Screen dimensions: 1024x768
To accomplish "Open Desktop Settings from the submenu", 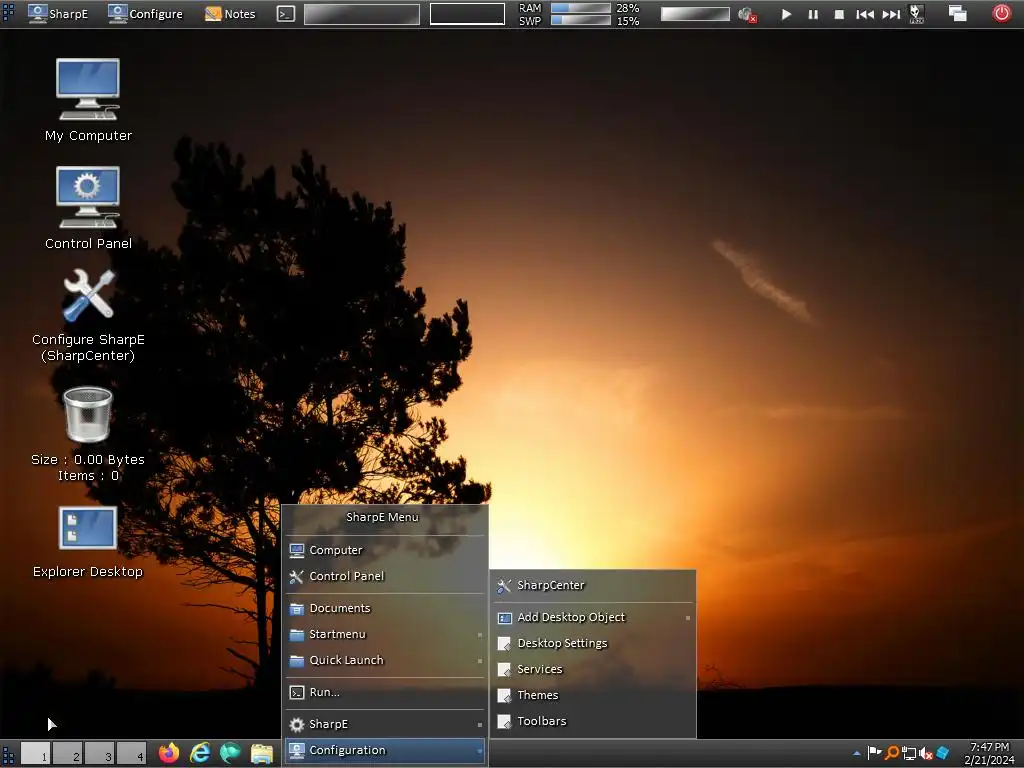I will click(593, 643).
